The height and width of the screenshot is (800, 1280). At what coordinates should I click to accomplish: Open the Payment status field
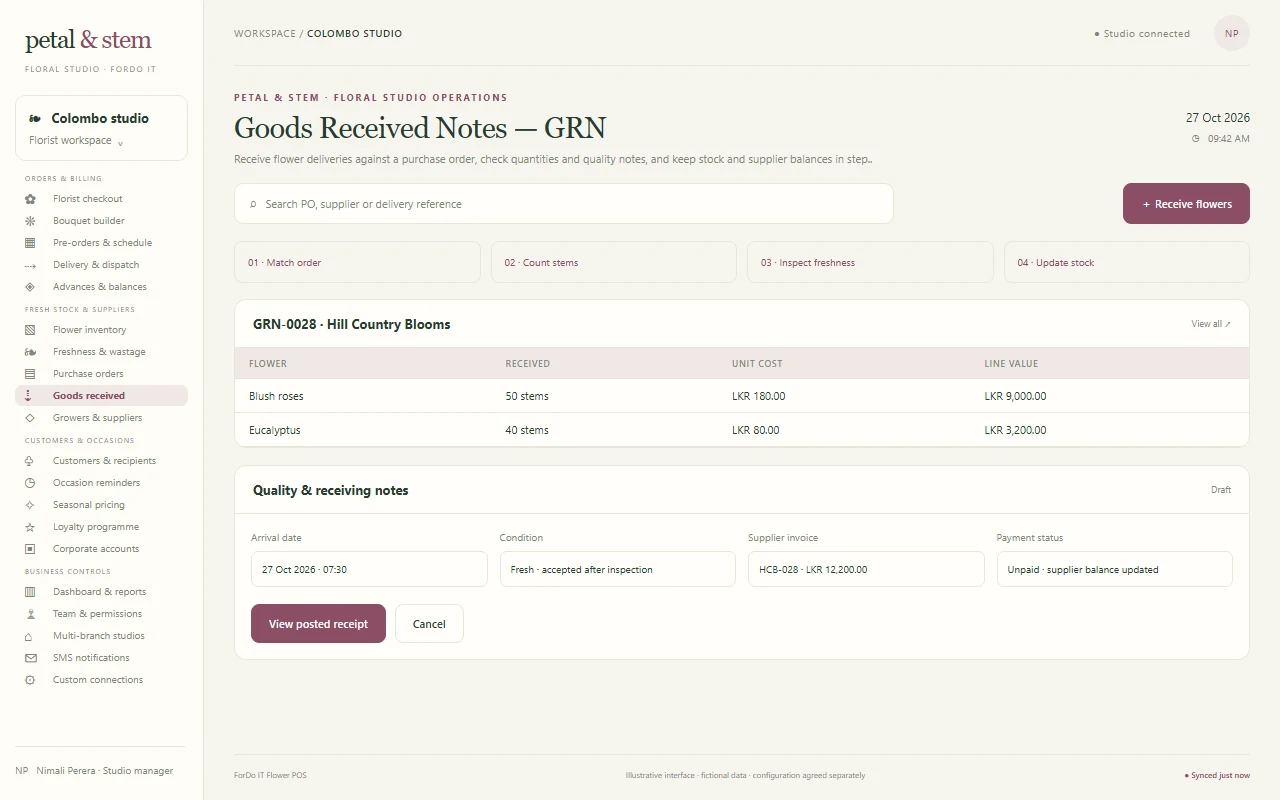[x=1114, y=569]
